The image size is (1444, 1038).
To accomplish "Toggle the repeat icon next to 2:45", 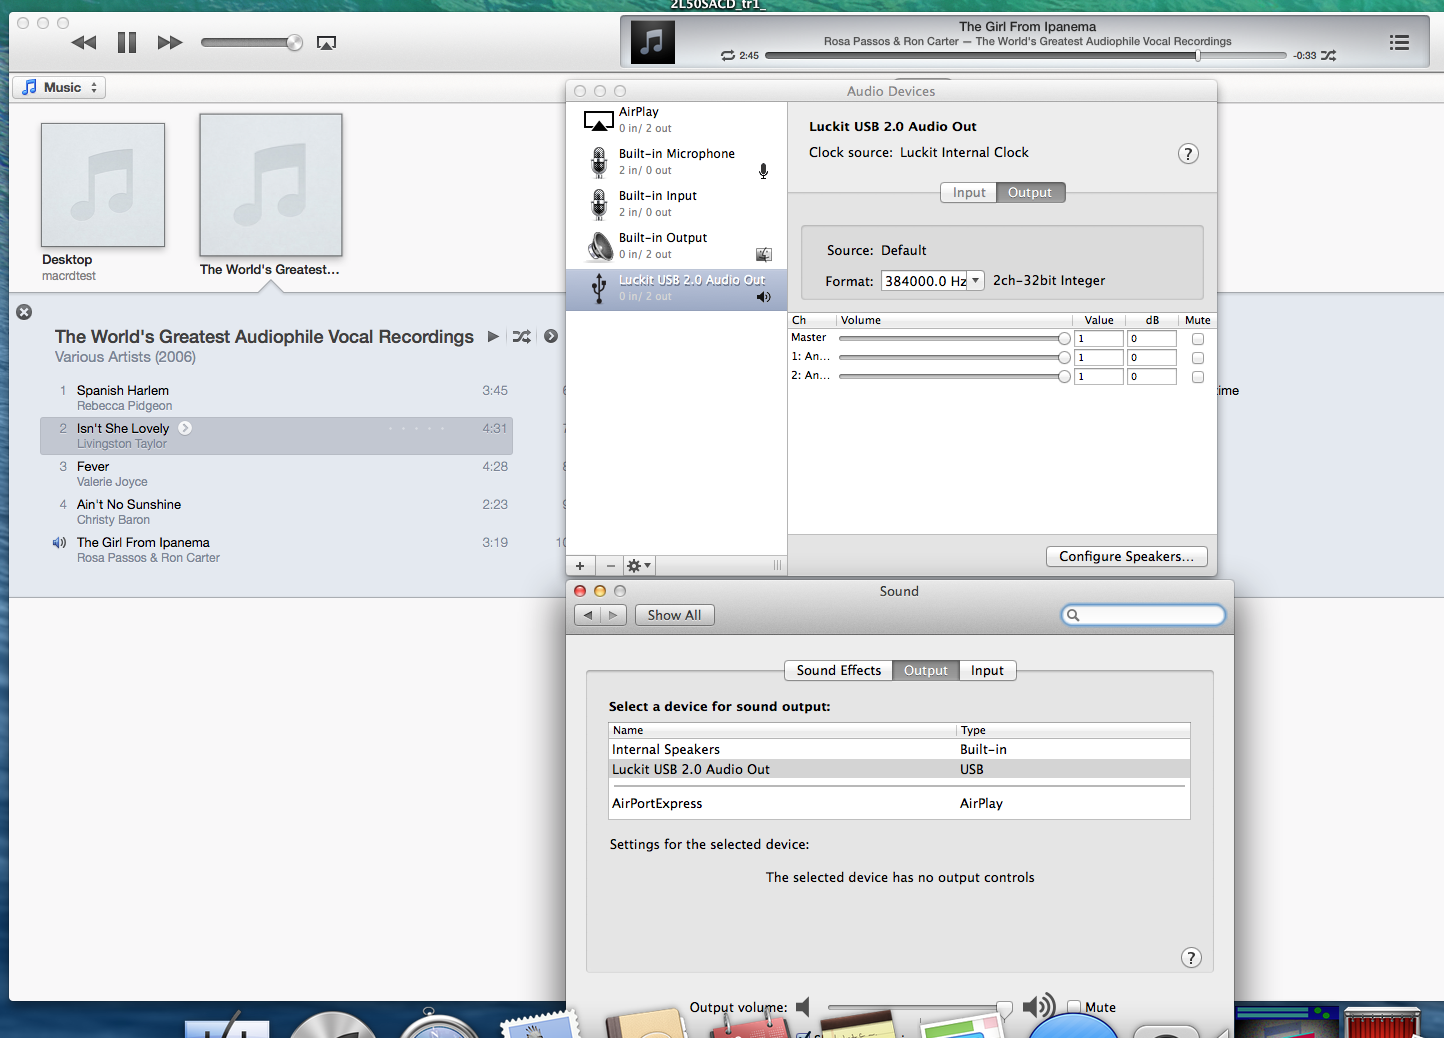I will pos(728,56).
